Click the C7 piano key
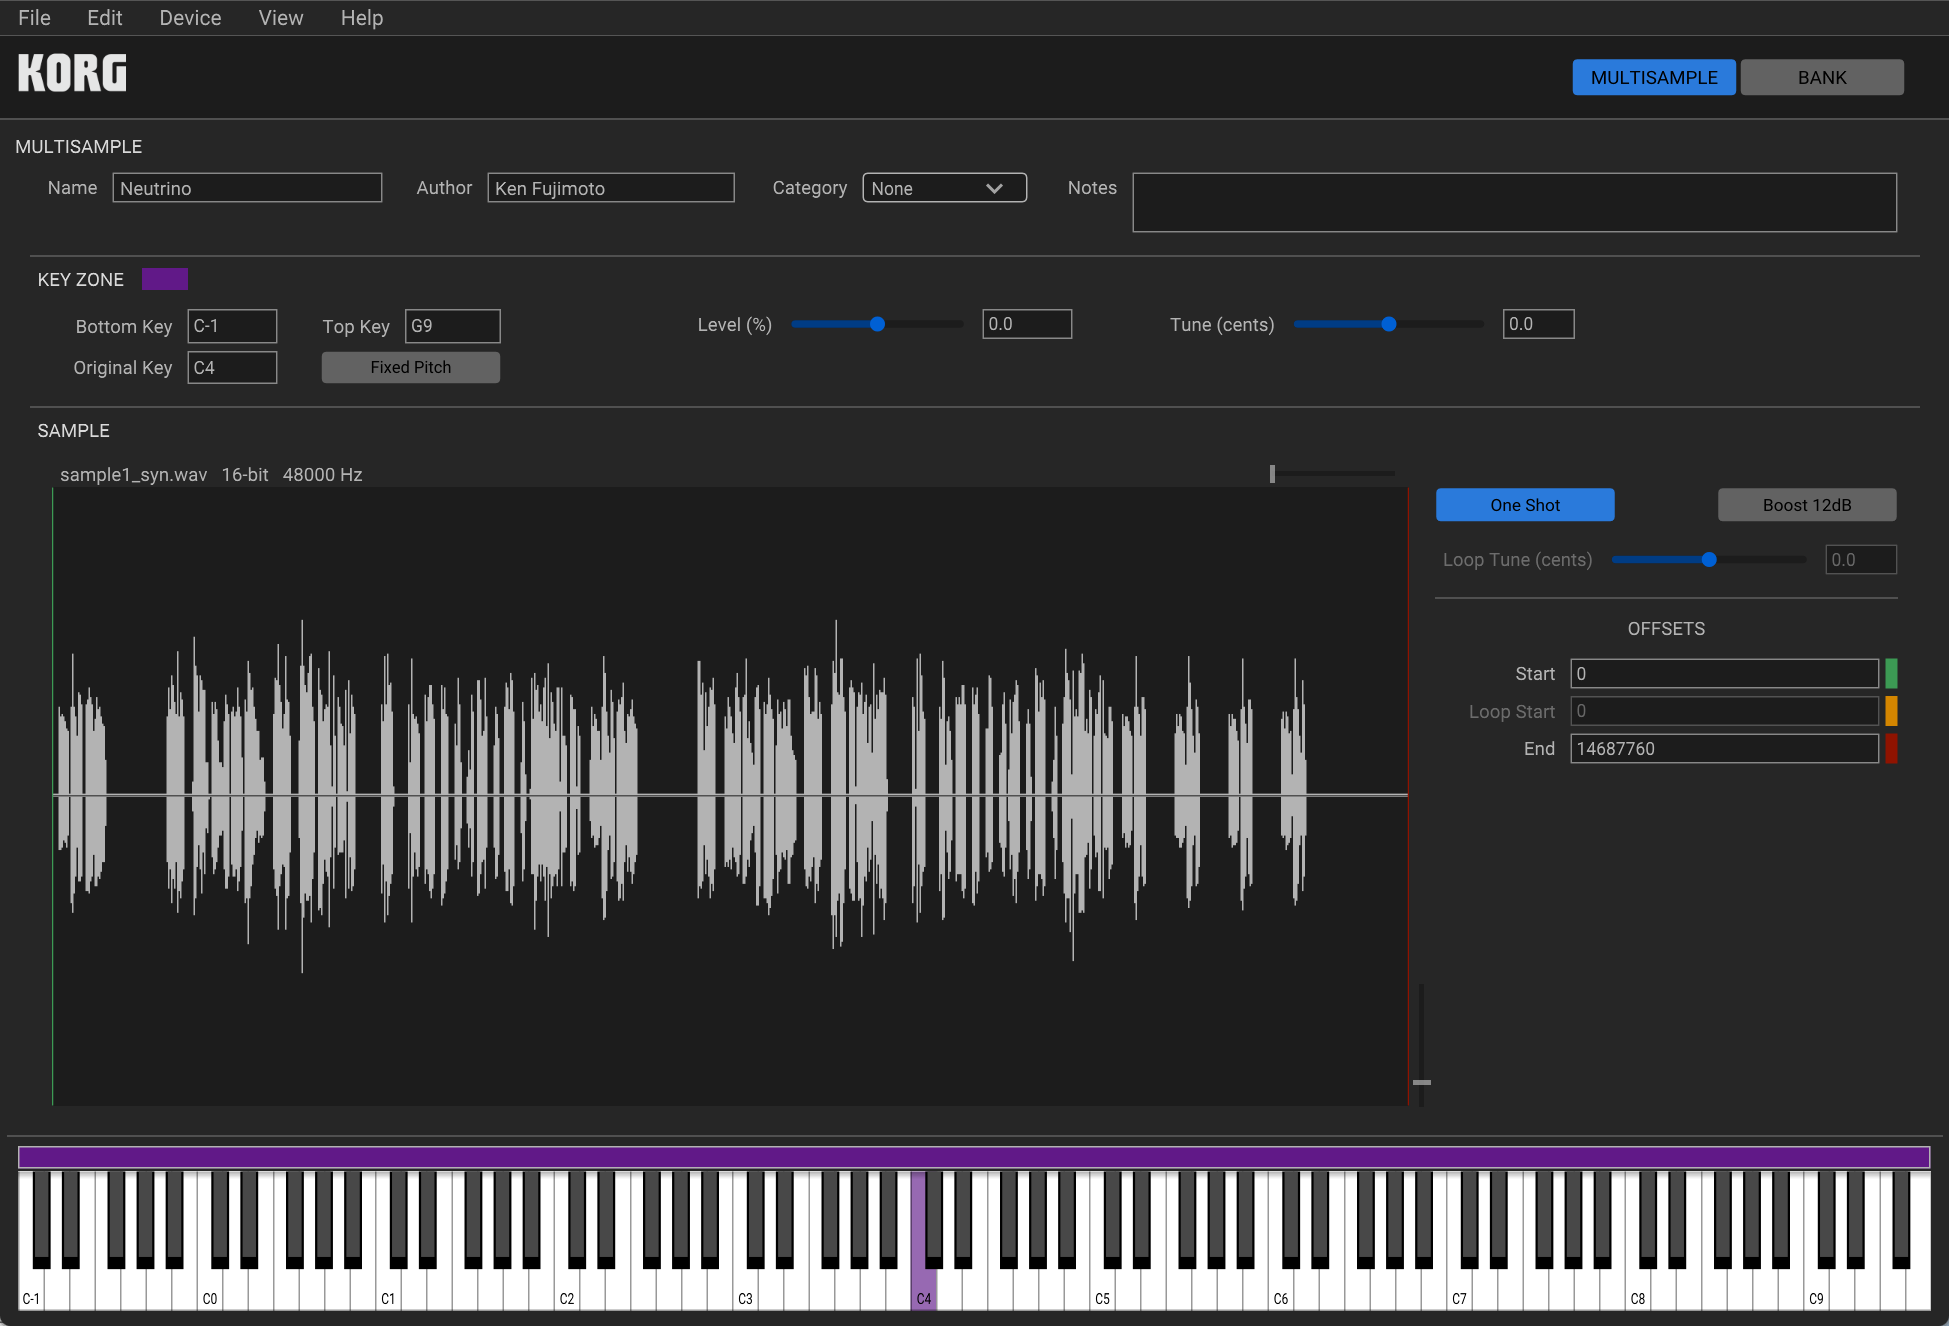 point(1459,1290)
